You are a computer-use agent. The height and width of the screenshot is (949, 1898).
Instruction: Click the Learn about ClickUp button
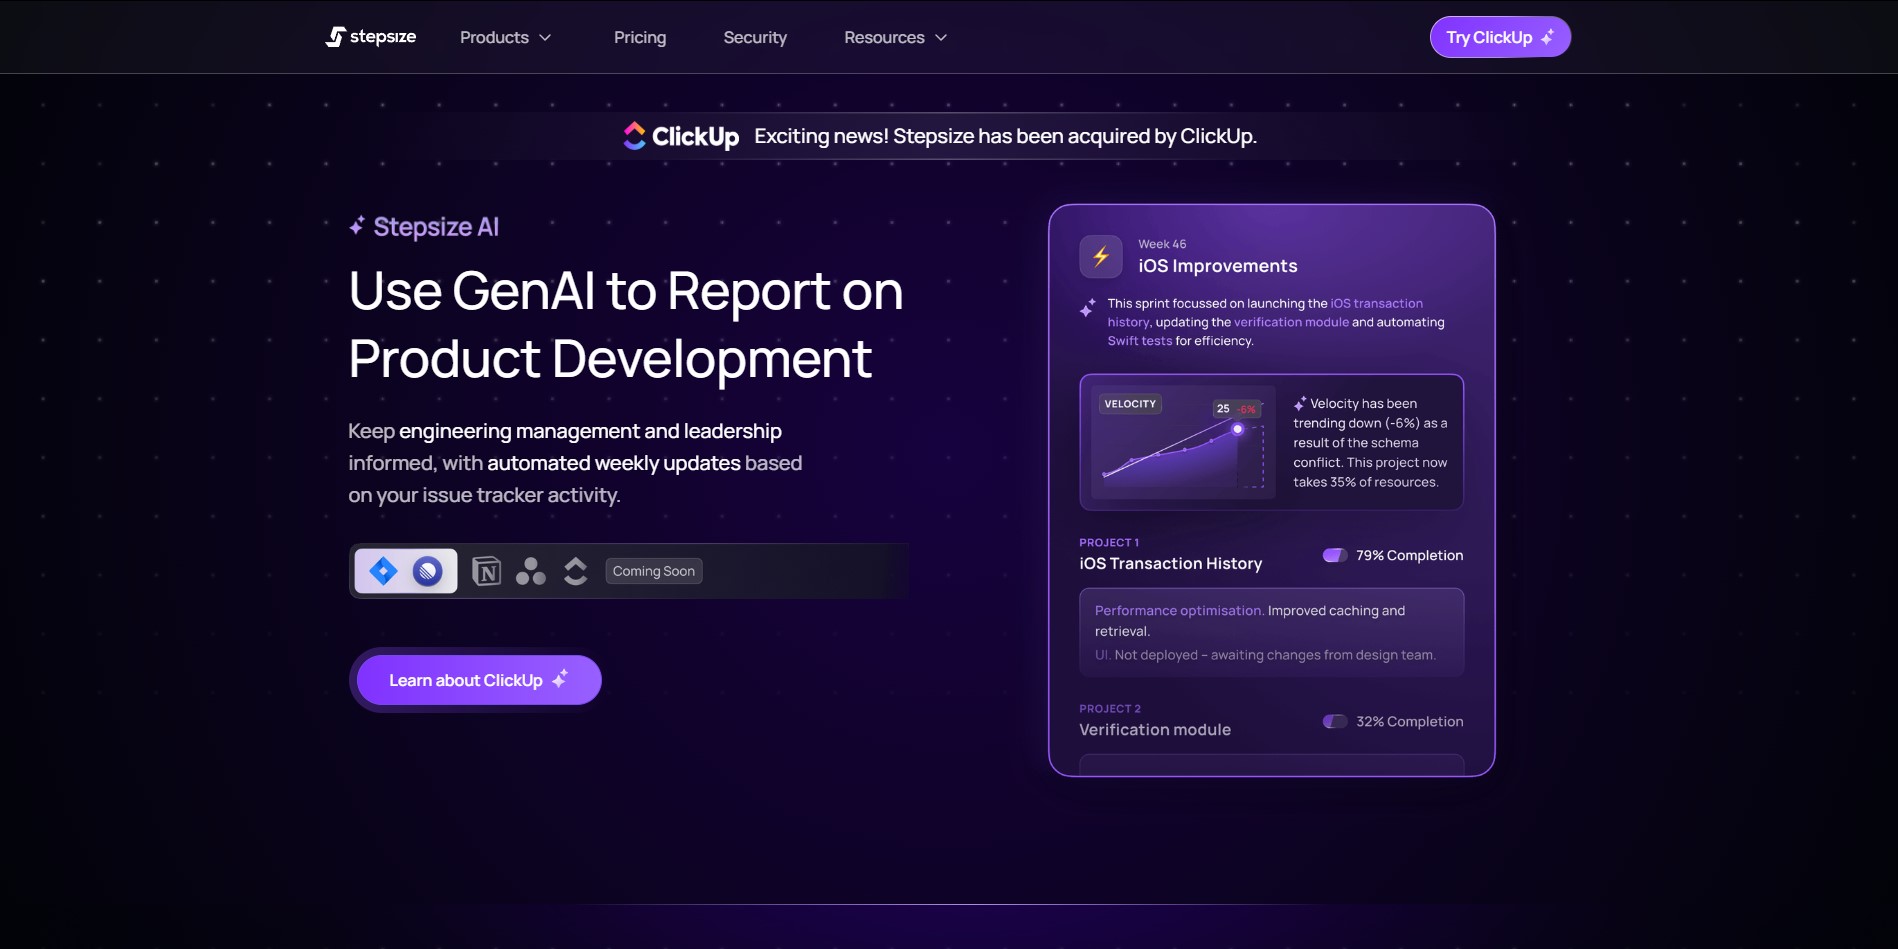point(479,680)
